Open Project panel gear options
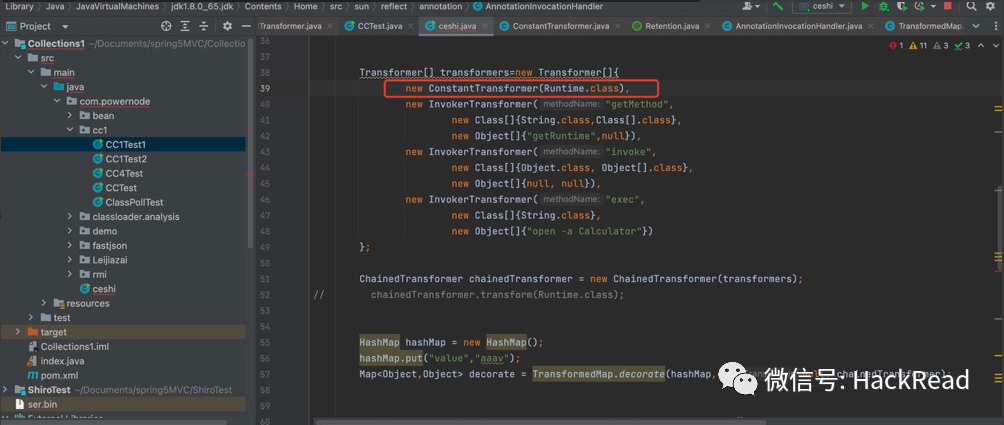The image size is (1004, 425). tap(227, 26)
